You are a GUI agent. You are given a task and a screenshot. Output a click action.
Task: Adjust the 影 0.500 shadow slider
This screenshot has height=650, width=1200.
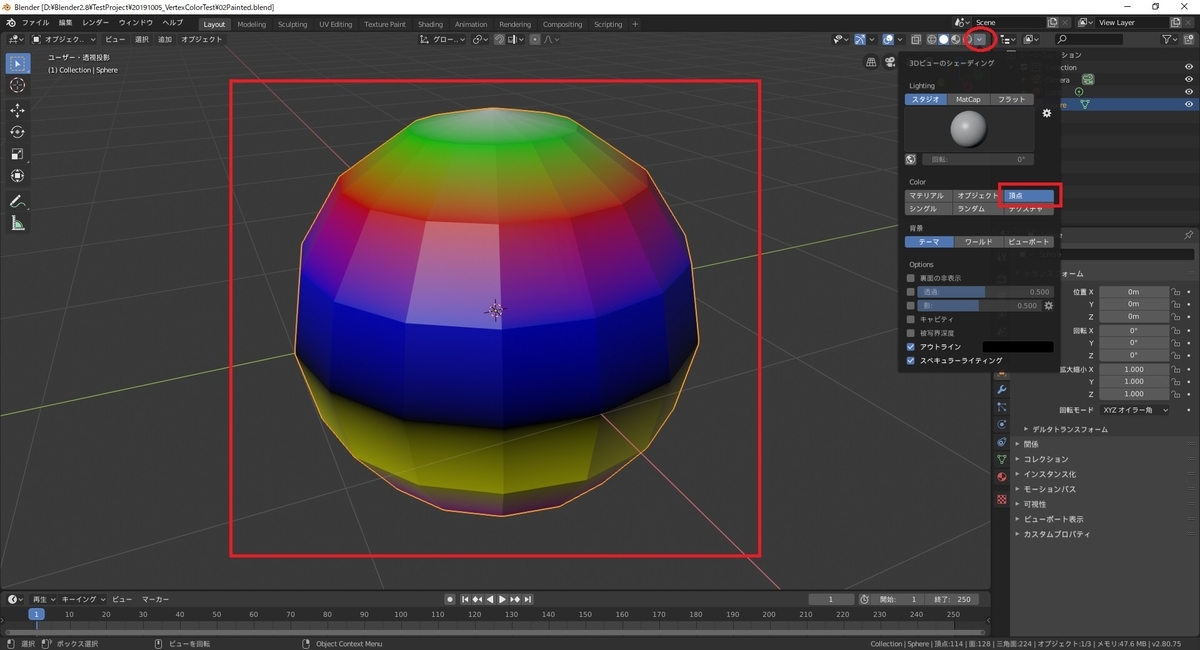coord(980,305)
